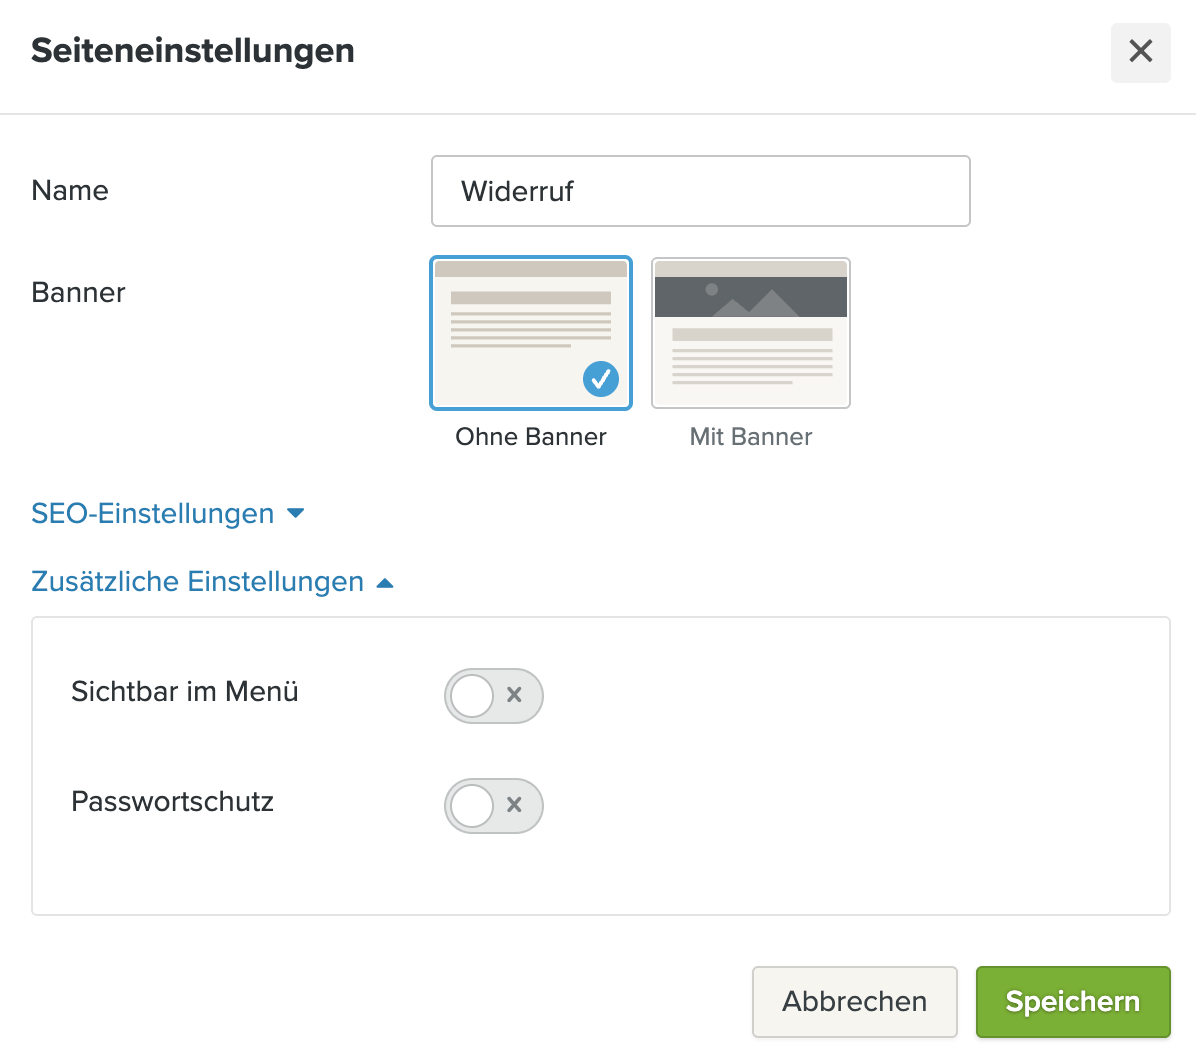1196x1052 pixels.
Task: Click the mountain image icon in Mit Banner preview
Action: 751,298
